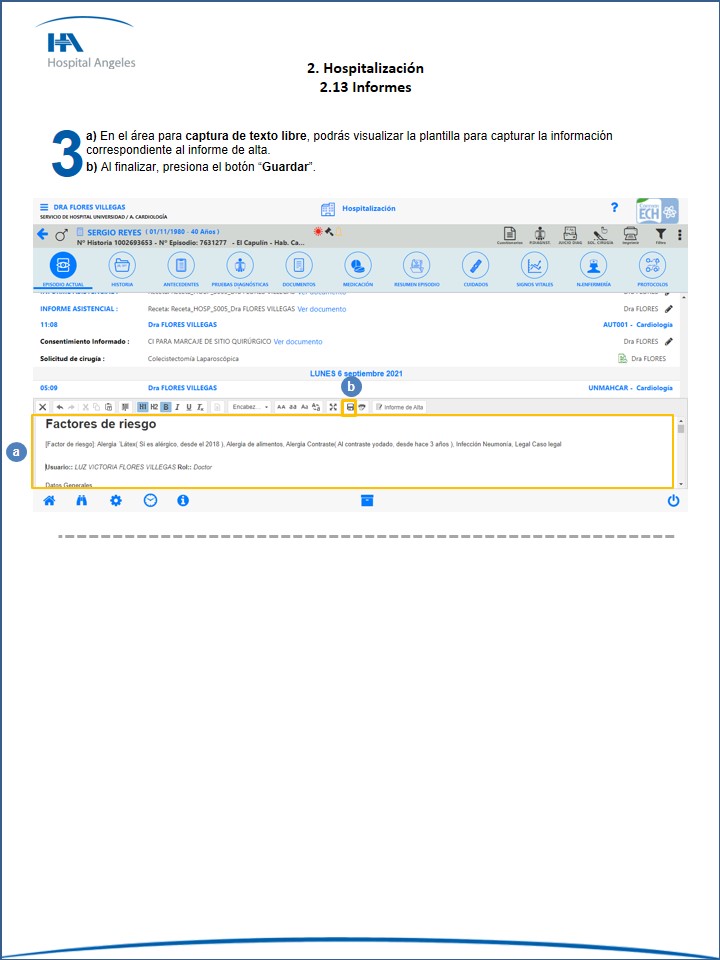Switch to the Antecedentes tab
Screen dimensions: 720x960
(x=181, y=265)
